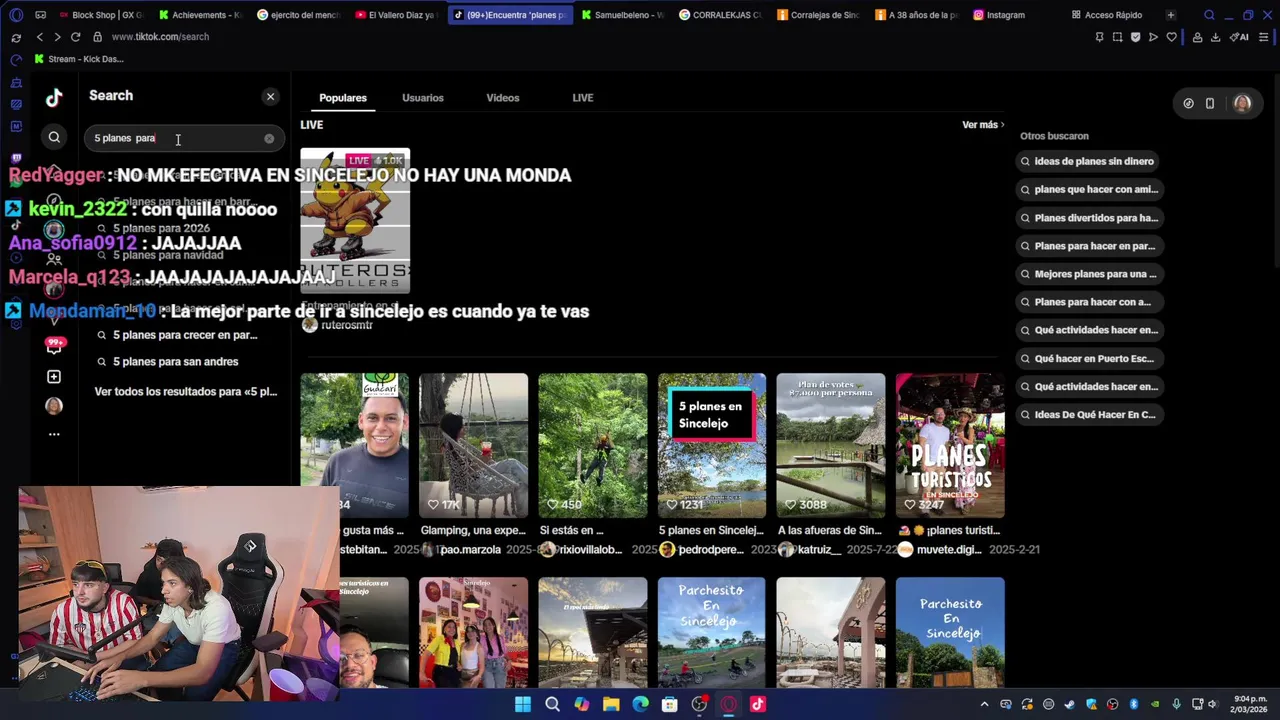This screenshot has height=720, width=1280.
Task: Open the Stream - Kick Das bookmark
Action: click(79, 59)
